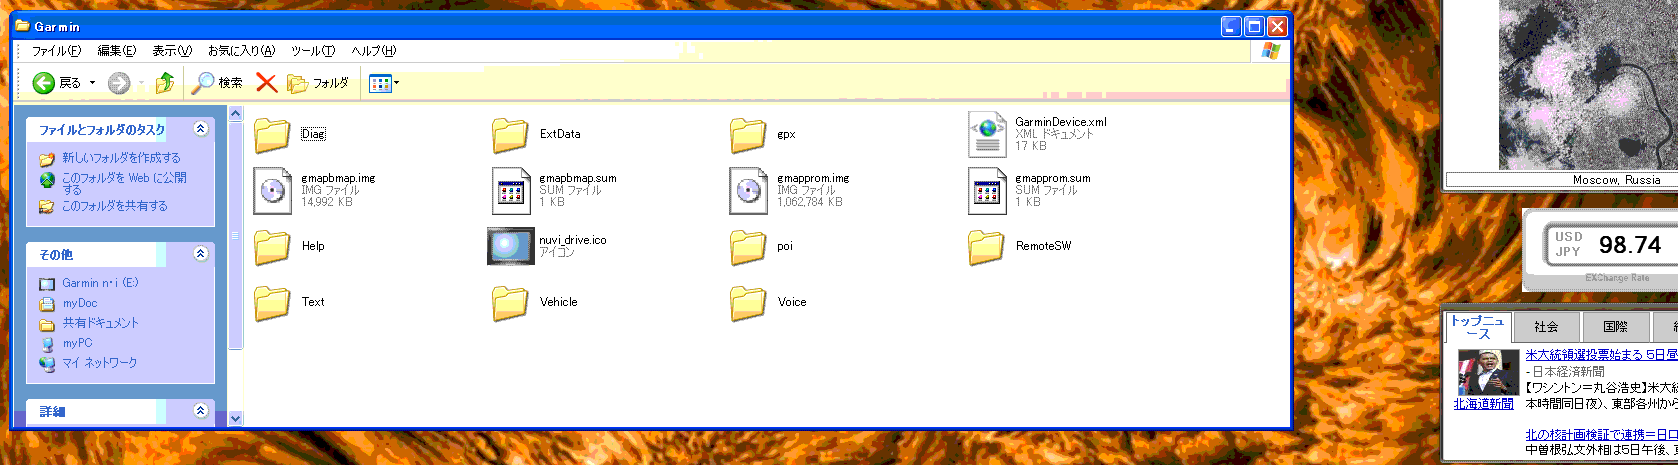Select the ExtData folder icon
The width and height of the screenshot is (1678, 465).
pyautogui.click(x=509, y=134)
